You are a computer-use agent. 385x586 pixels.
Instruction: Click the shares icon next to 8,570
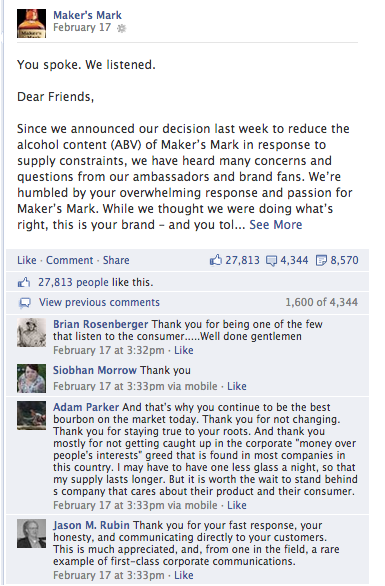pos(321,260)
